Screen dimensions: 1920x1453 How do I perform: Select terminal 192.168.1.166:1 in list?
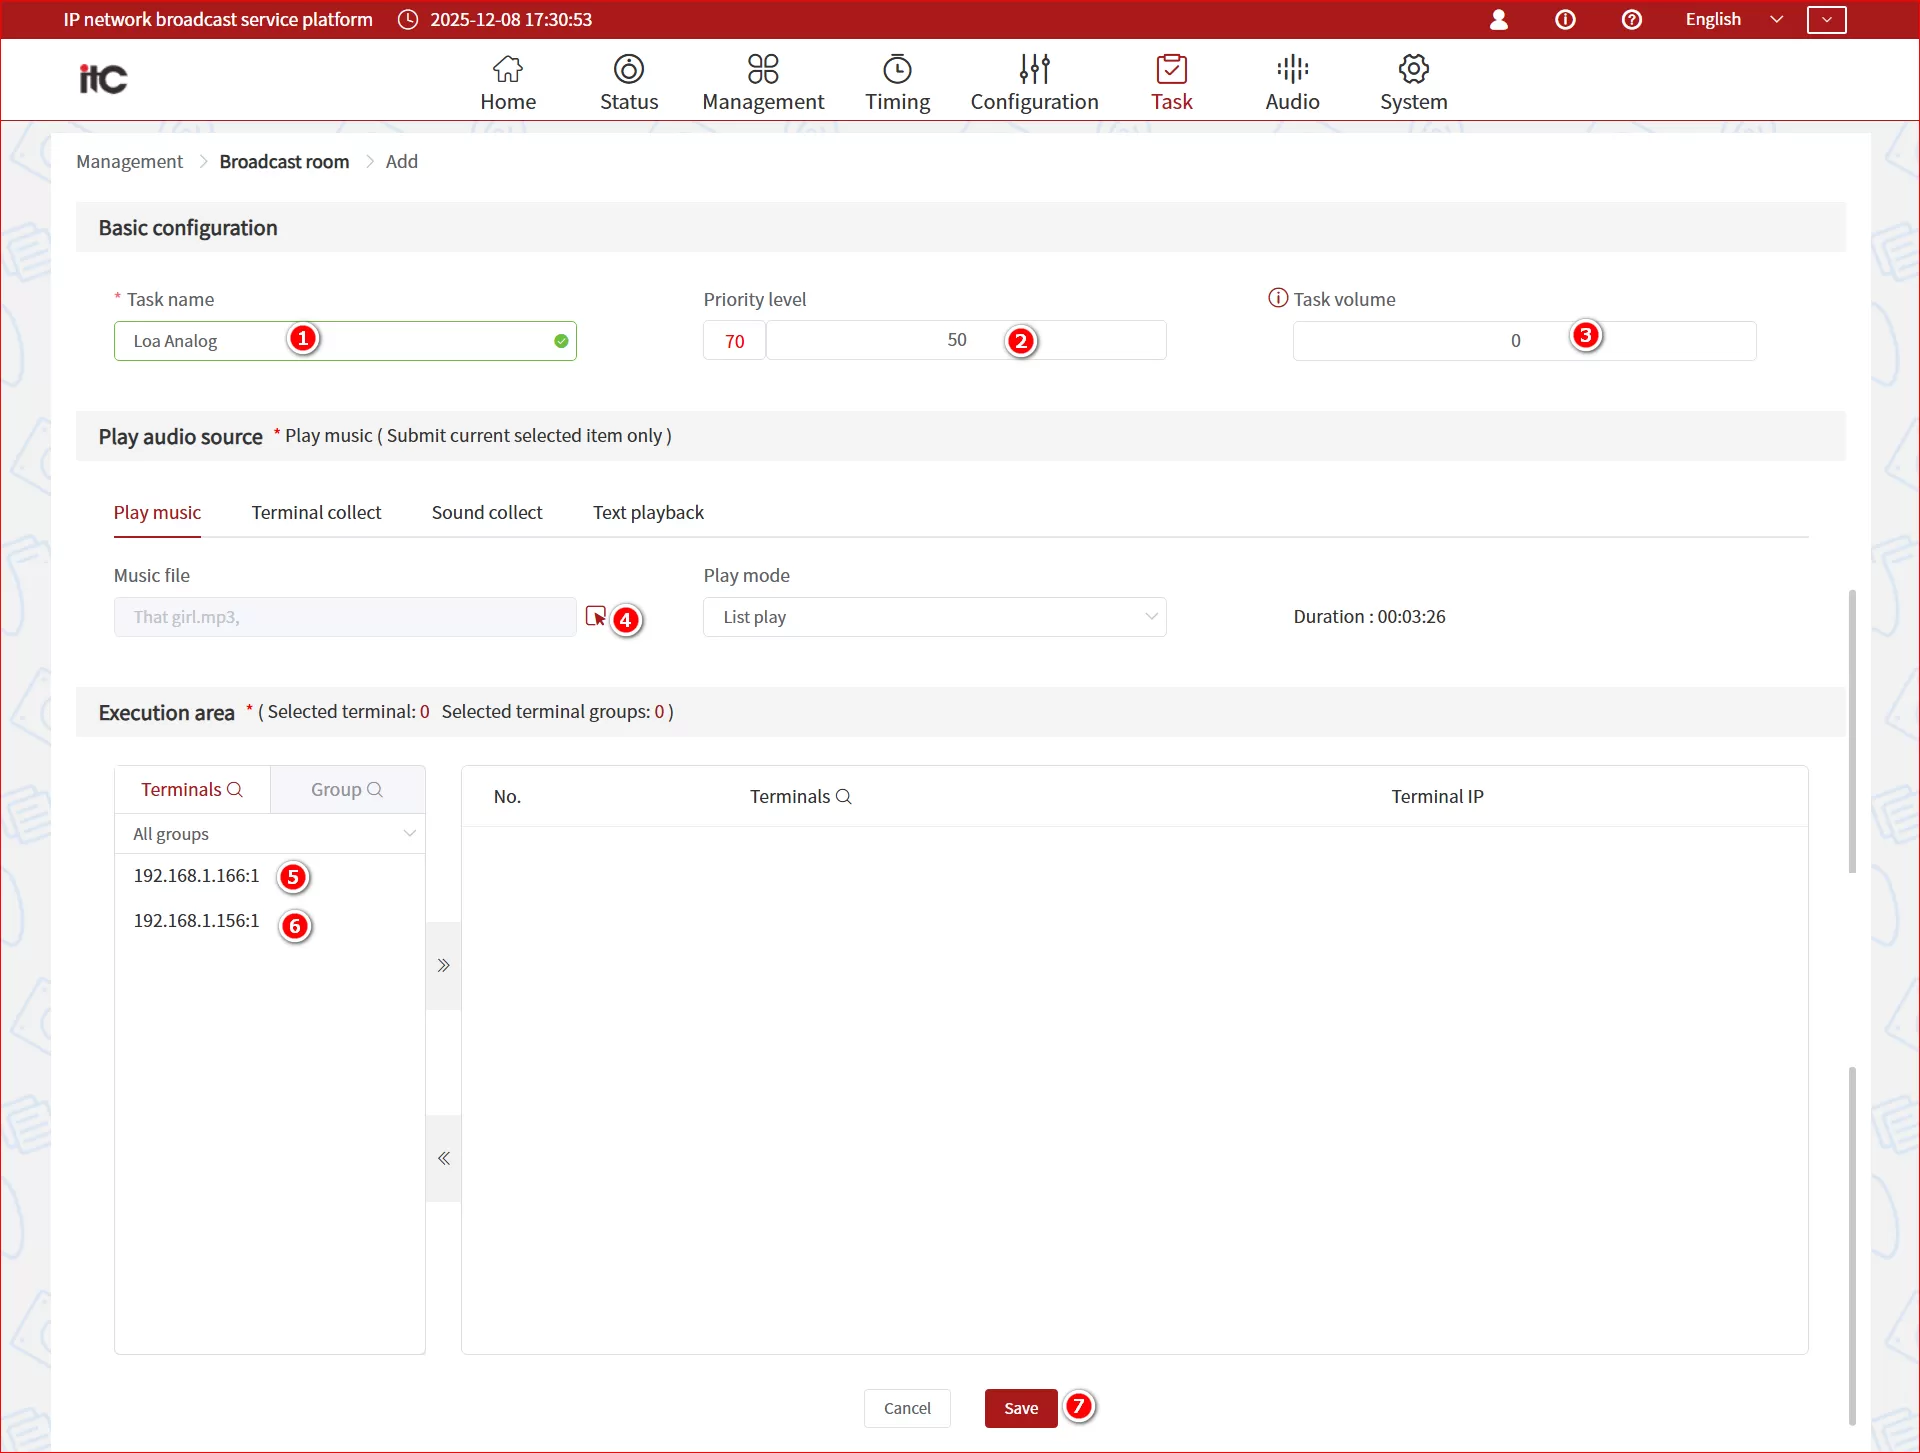point(197,876)
